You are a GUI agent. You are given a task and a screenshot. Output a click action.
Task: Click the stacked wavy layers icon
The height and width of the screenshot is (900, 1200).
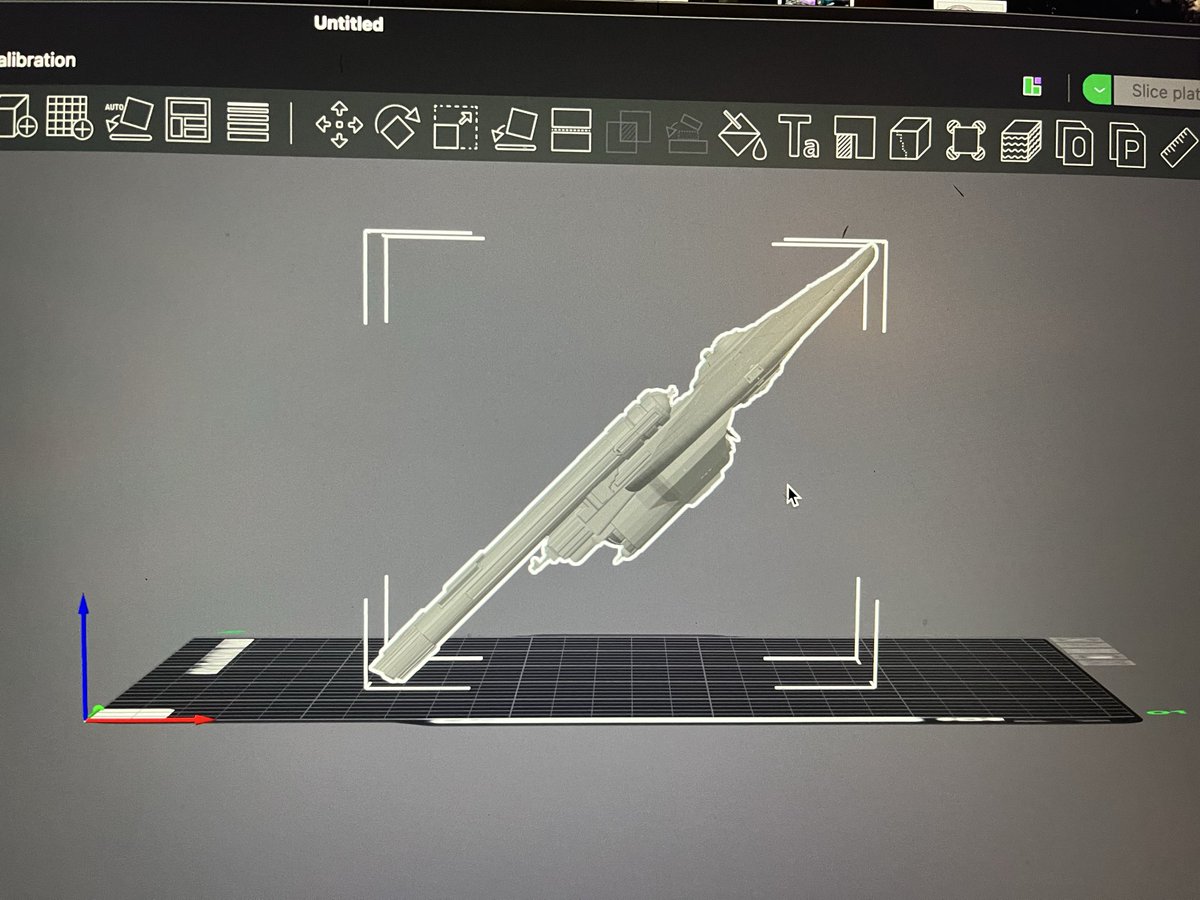tap(1020, 141)
